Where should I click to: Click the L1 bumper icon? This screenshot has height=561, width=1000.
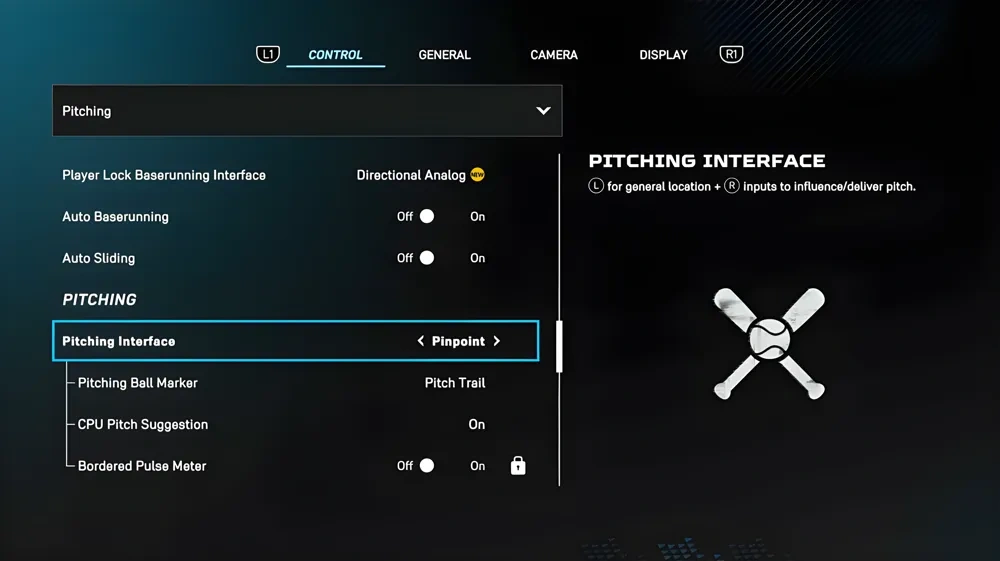[268, 54]
